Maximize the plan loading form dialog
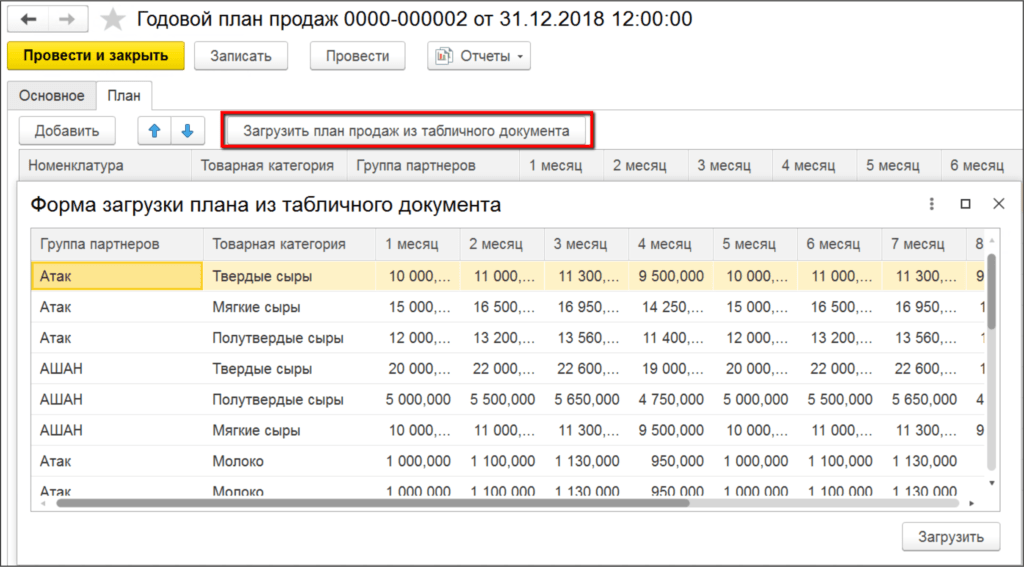This screenshot has height=567, width=1024. (965, 204)
